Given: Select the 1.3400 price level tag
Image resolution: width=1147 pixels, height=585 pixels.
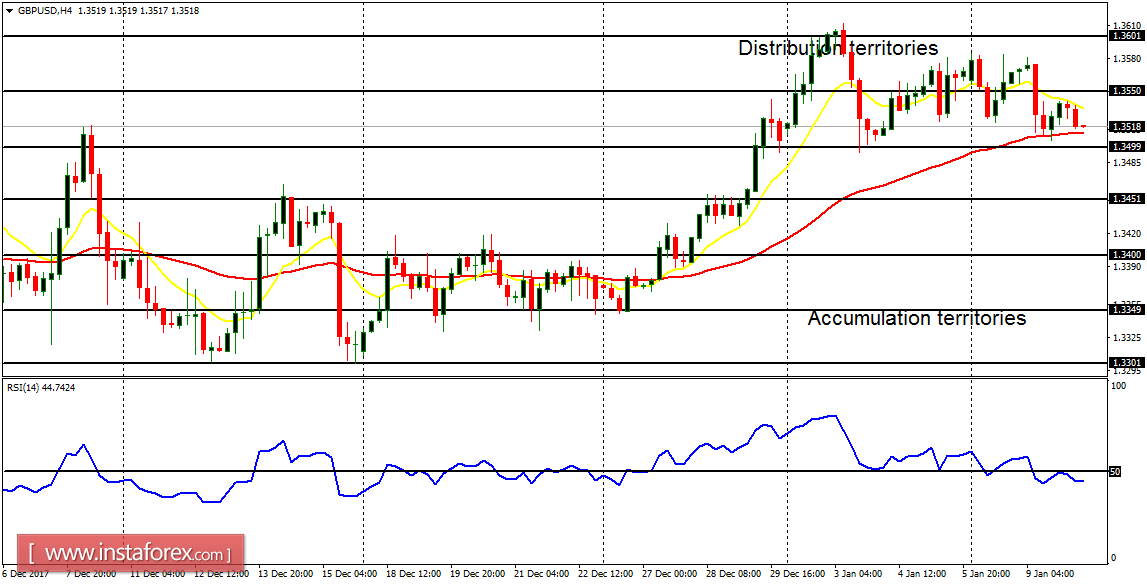Looking at the screenshot, I should (x=1128, y=254).
